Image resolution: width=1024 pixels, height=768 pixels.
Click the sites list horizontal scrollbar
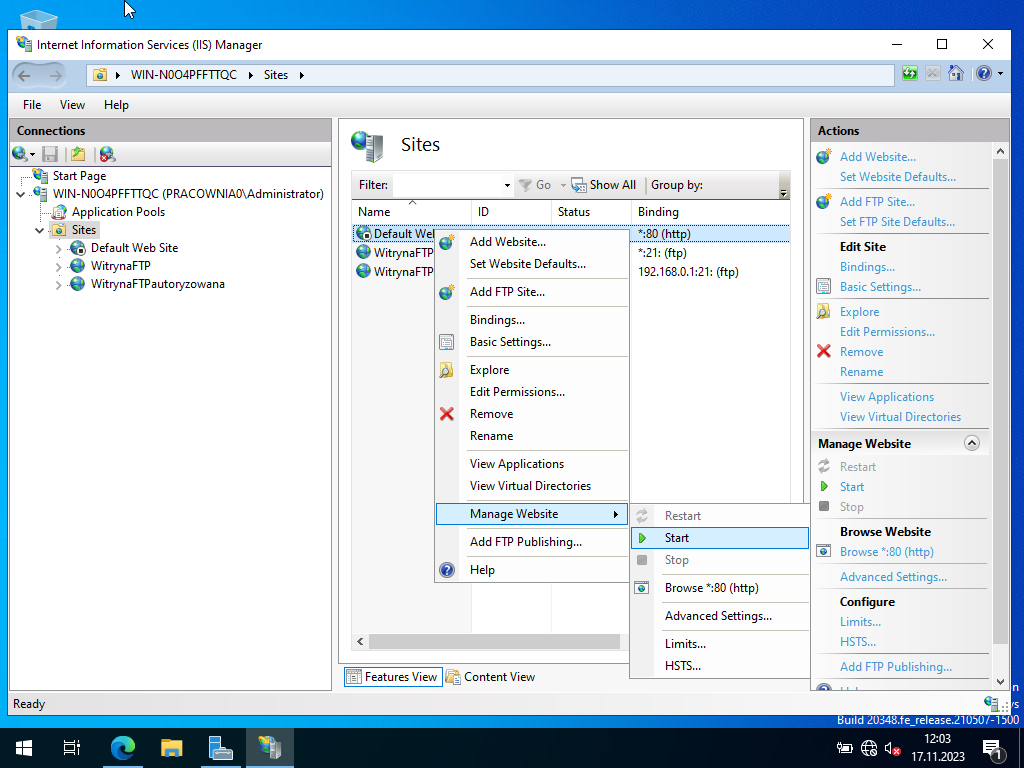494,642
